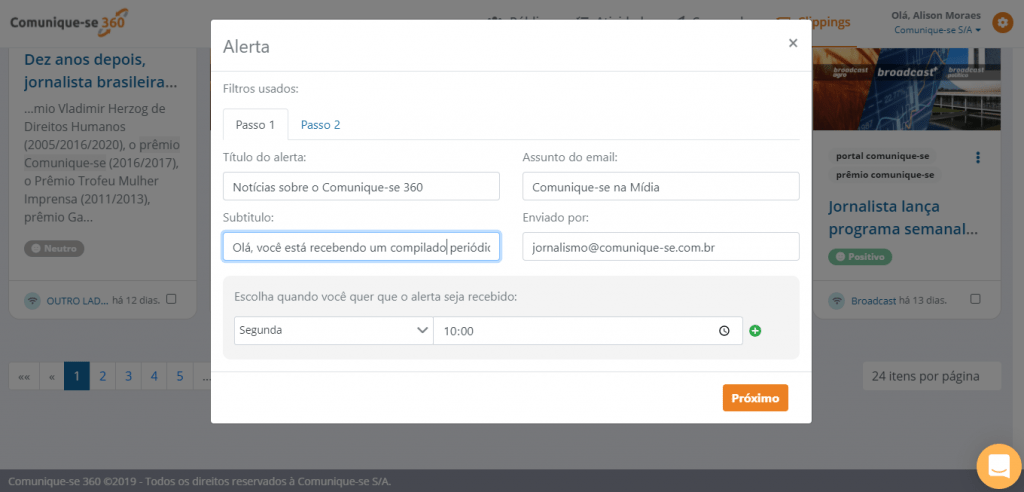Switch to the Passo 2 tab

(x=321, y=125)
